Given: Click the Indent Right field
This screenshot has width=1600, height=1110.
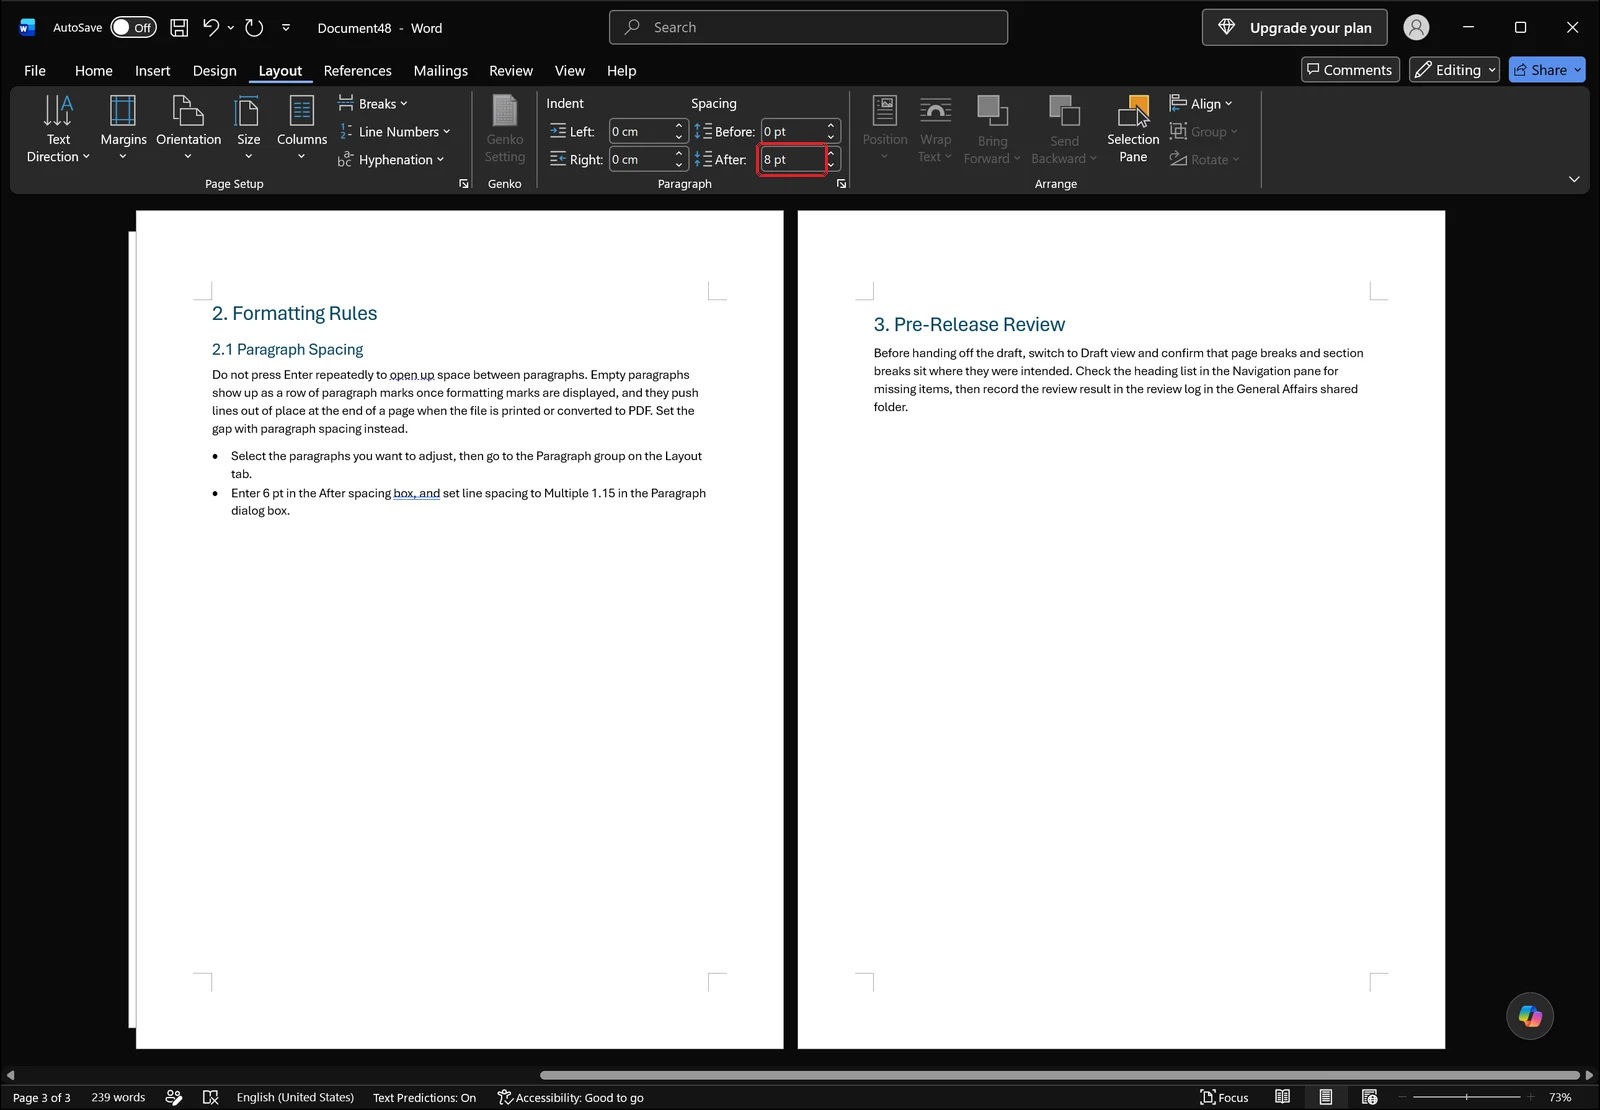Looking at the screenshot, I should point(640,160).
